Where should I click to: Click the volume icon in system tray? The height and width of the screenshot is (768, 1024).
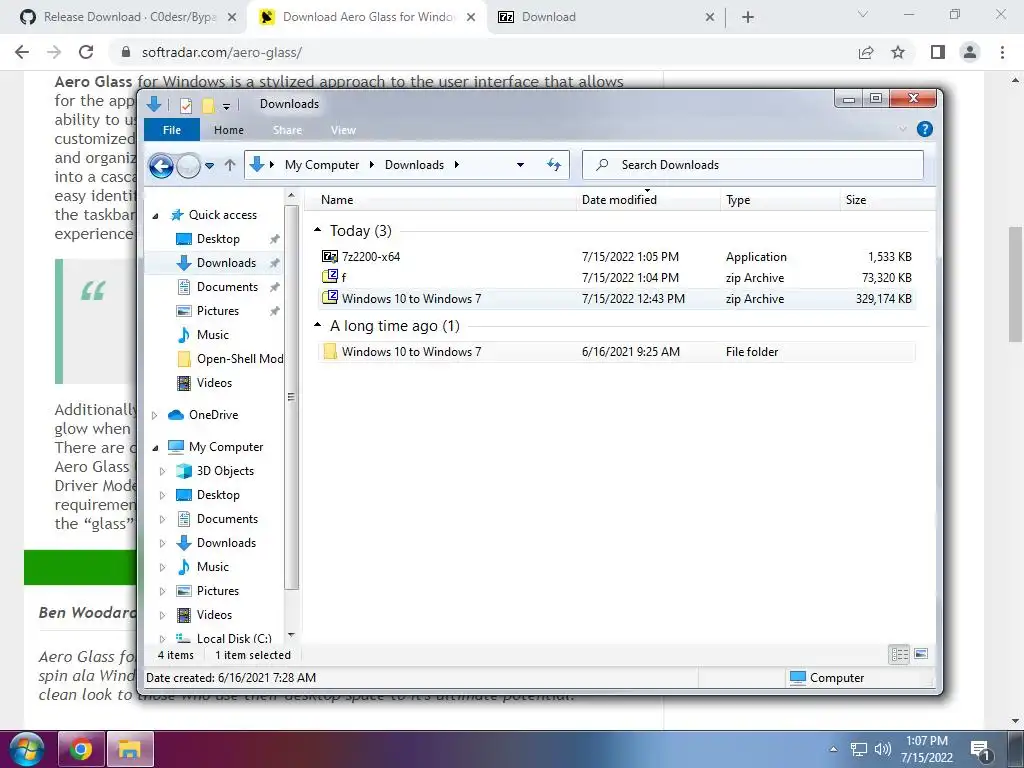point(883,749)
